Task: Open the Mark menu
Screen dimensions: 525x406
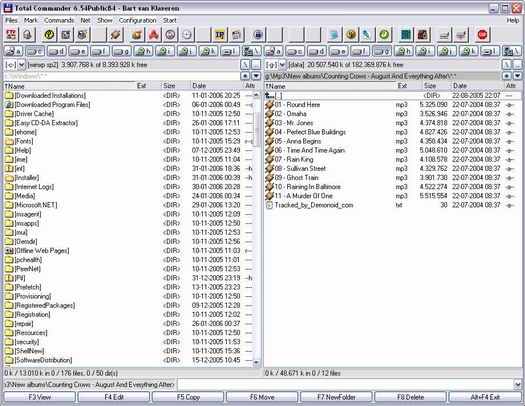Action: 31,20
